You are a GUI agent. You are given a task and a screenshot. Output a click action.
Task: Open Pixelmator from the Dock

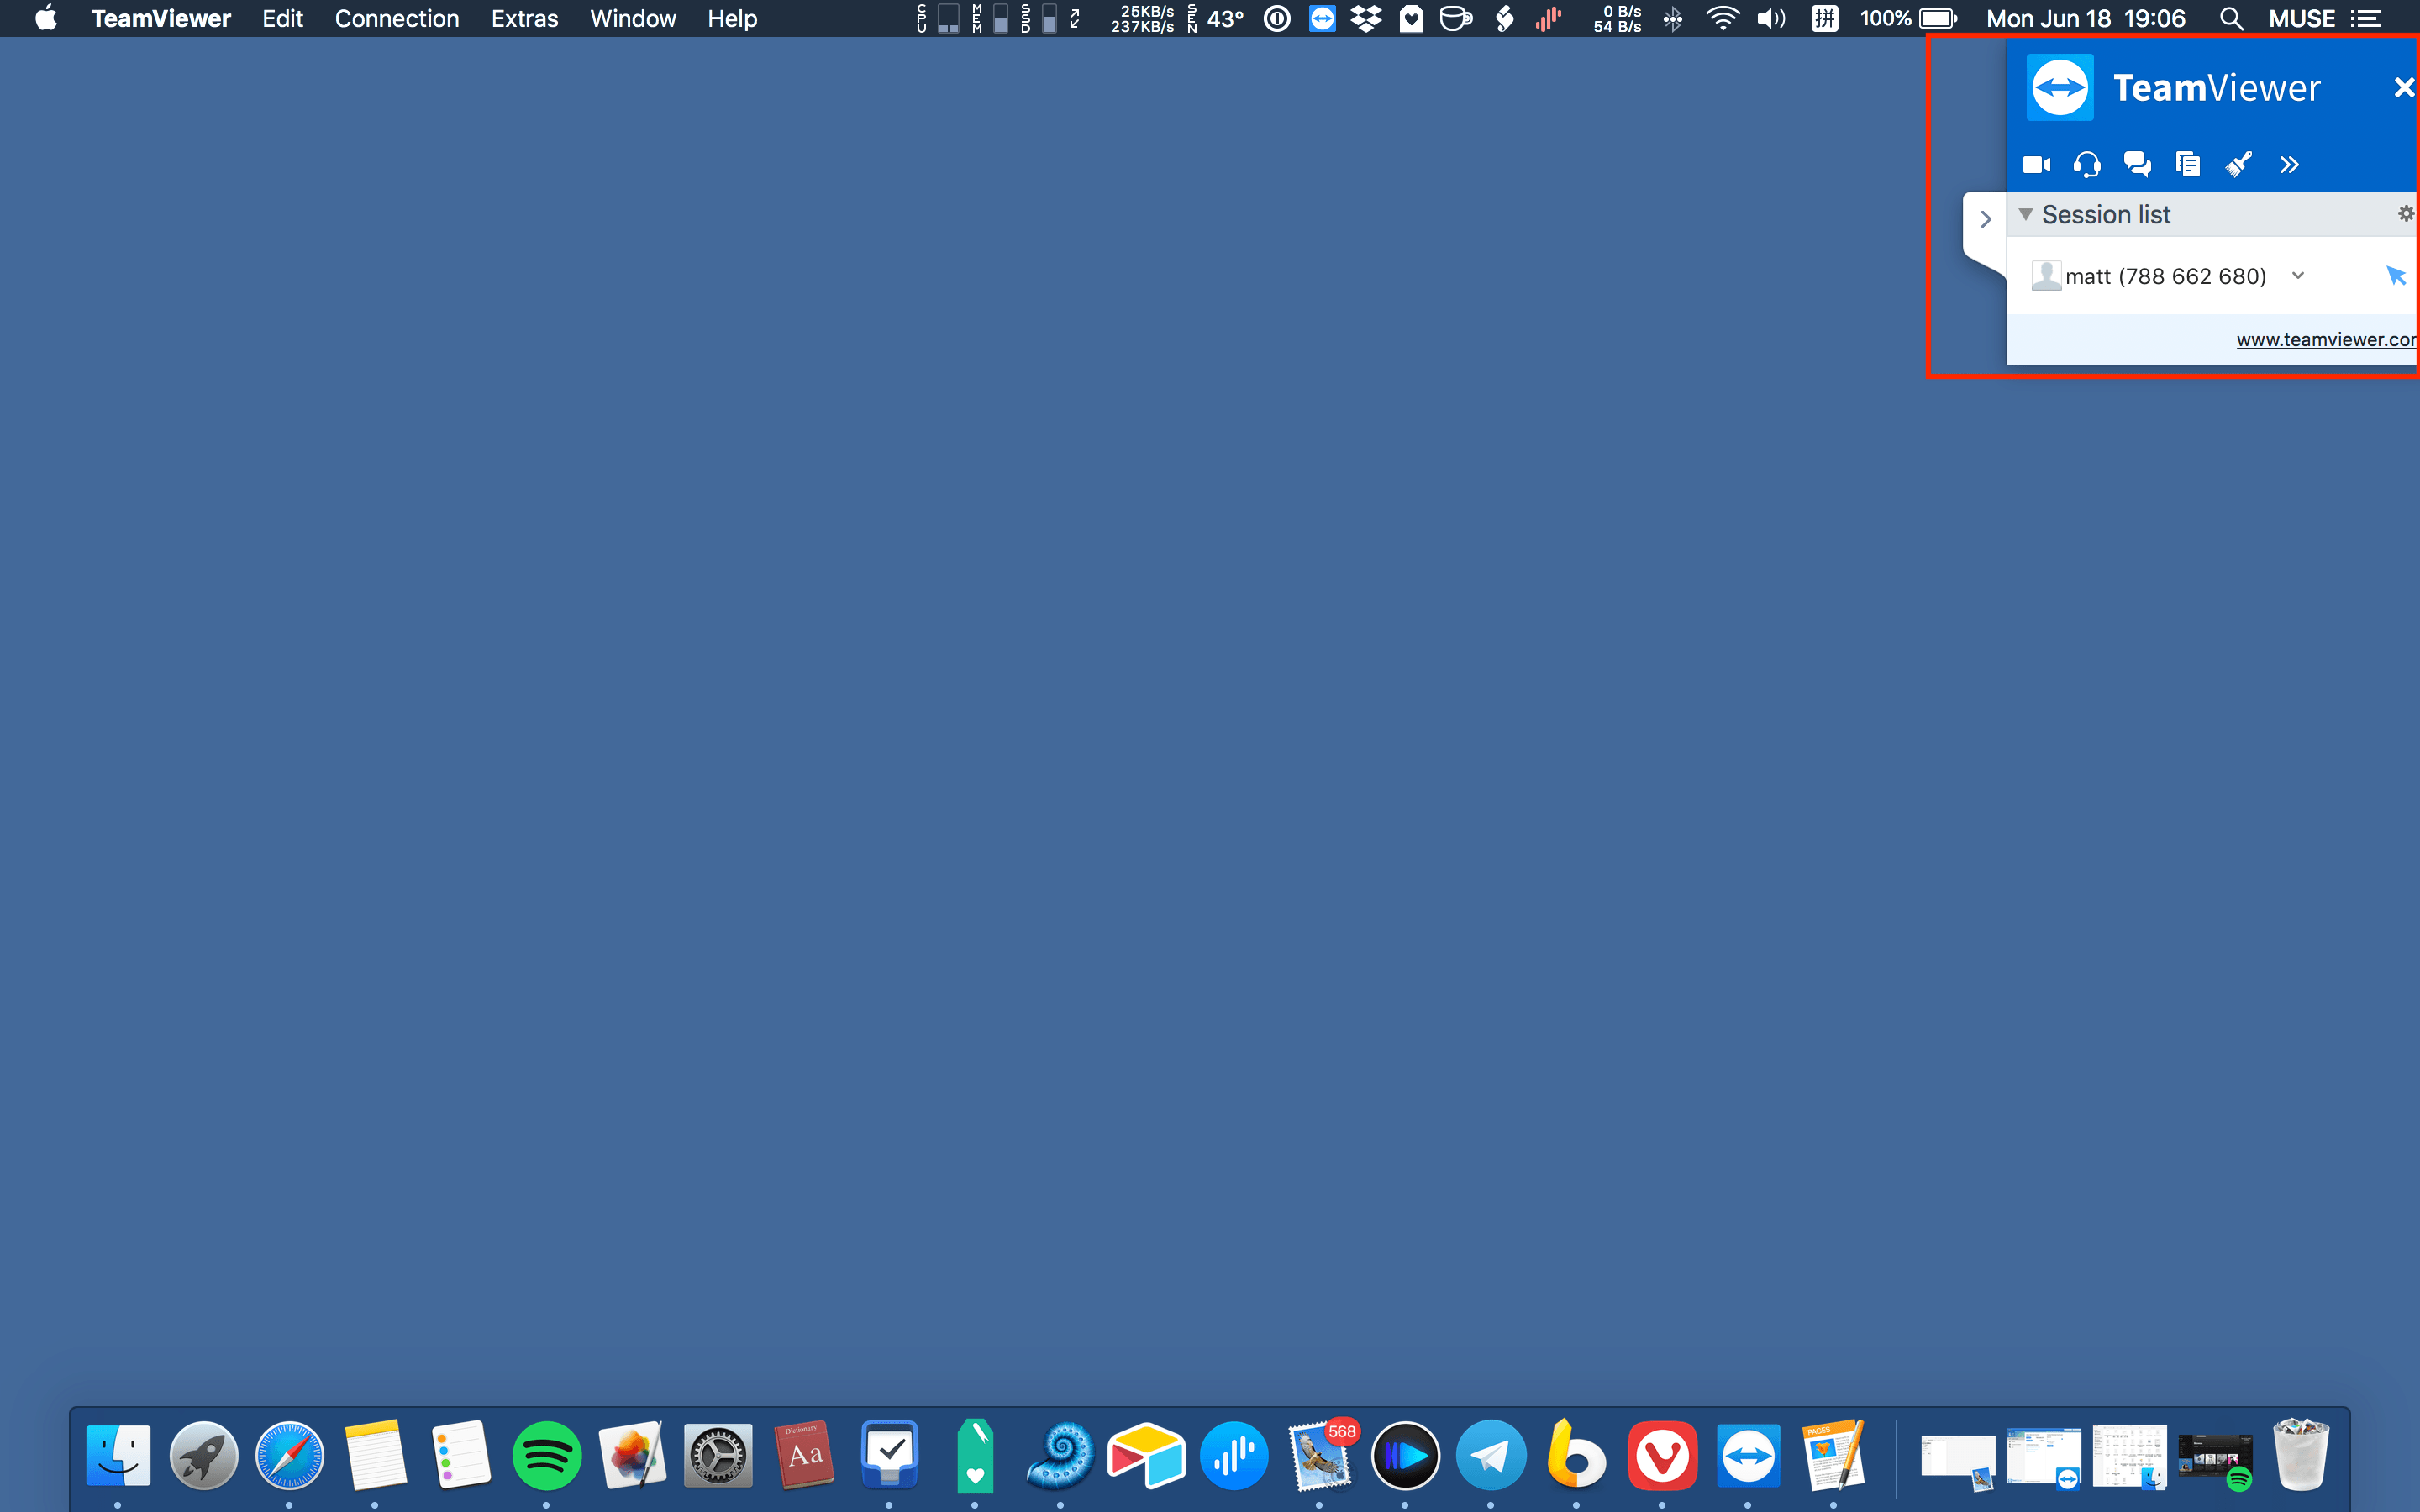632,1455
